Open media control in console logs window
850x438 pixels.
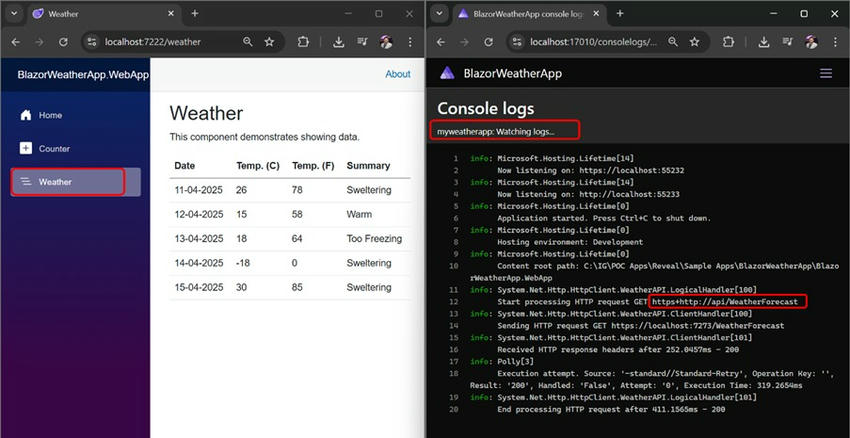(x=787, y=42)
